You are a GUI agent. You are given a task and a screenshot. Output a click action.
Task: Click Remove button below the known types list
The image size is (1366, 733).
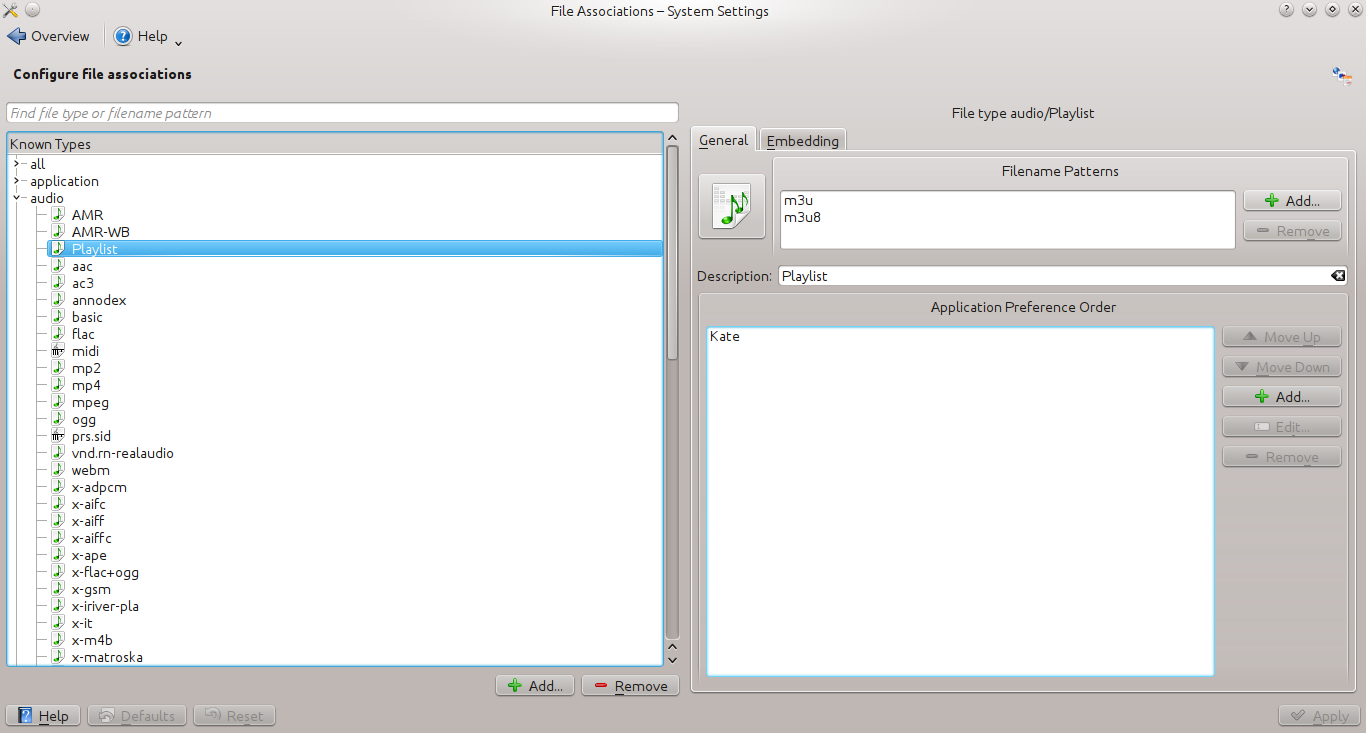[630, 686]
